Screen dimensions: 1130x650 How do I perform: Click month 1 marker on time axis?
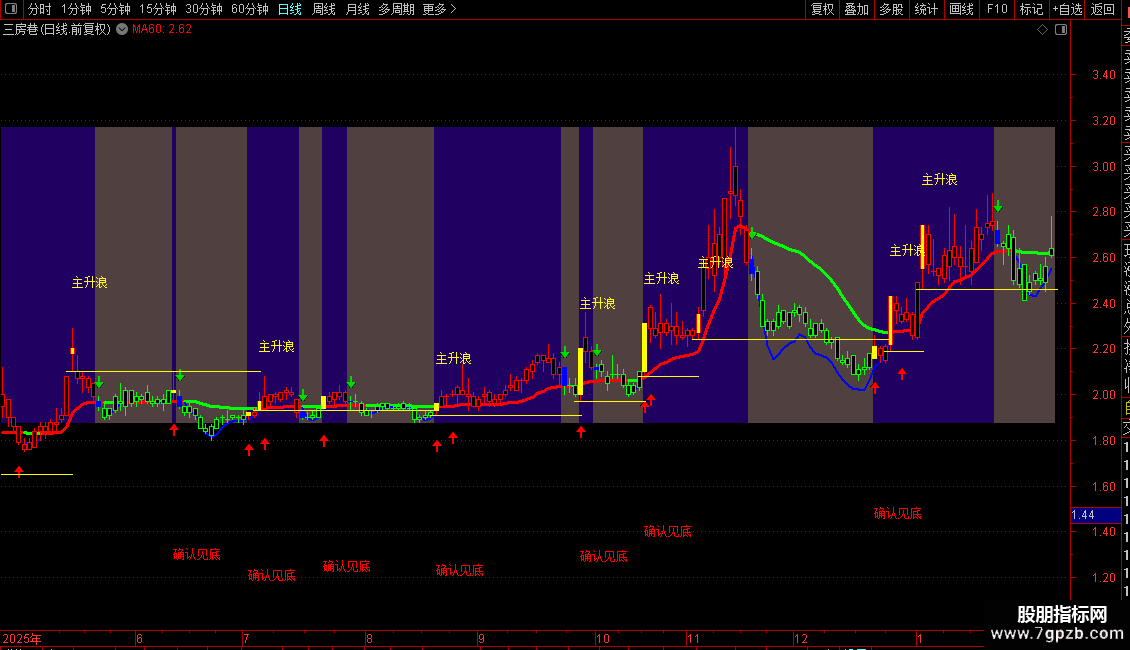[x=920, y=639]
